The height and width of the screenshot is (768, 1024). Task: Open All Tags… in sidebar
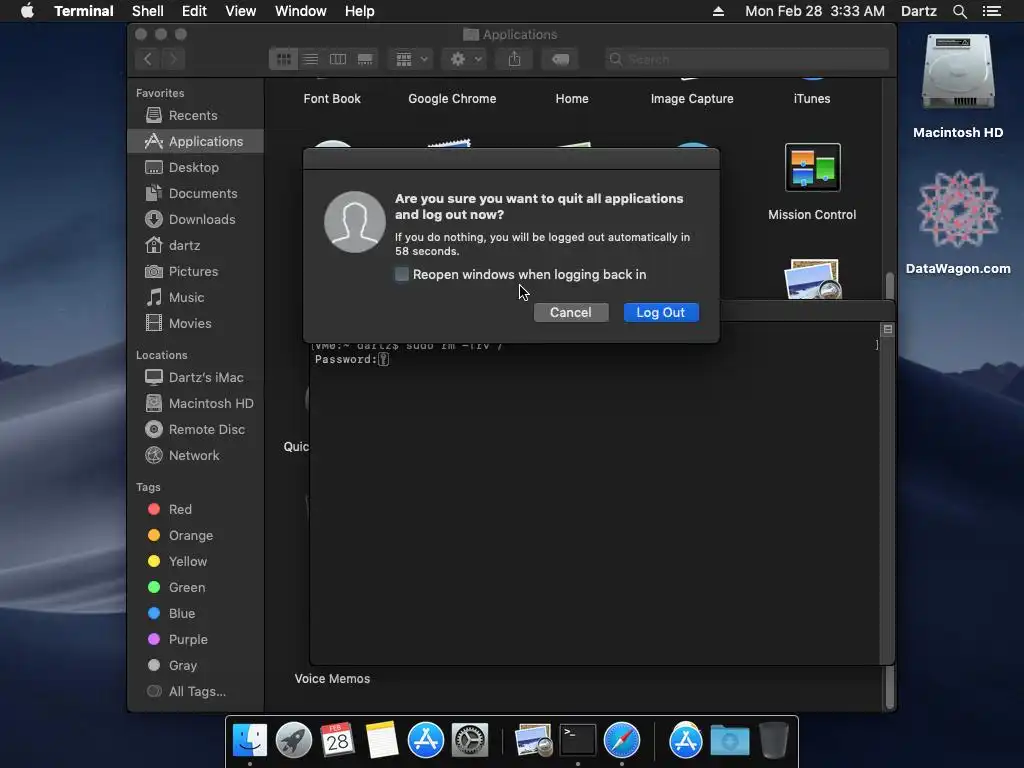click(x=195, y=692)
